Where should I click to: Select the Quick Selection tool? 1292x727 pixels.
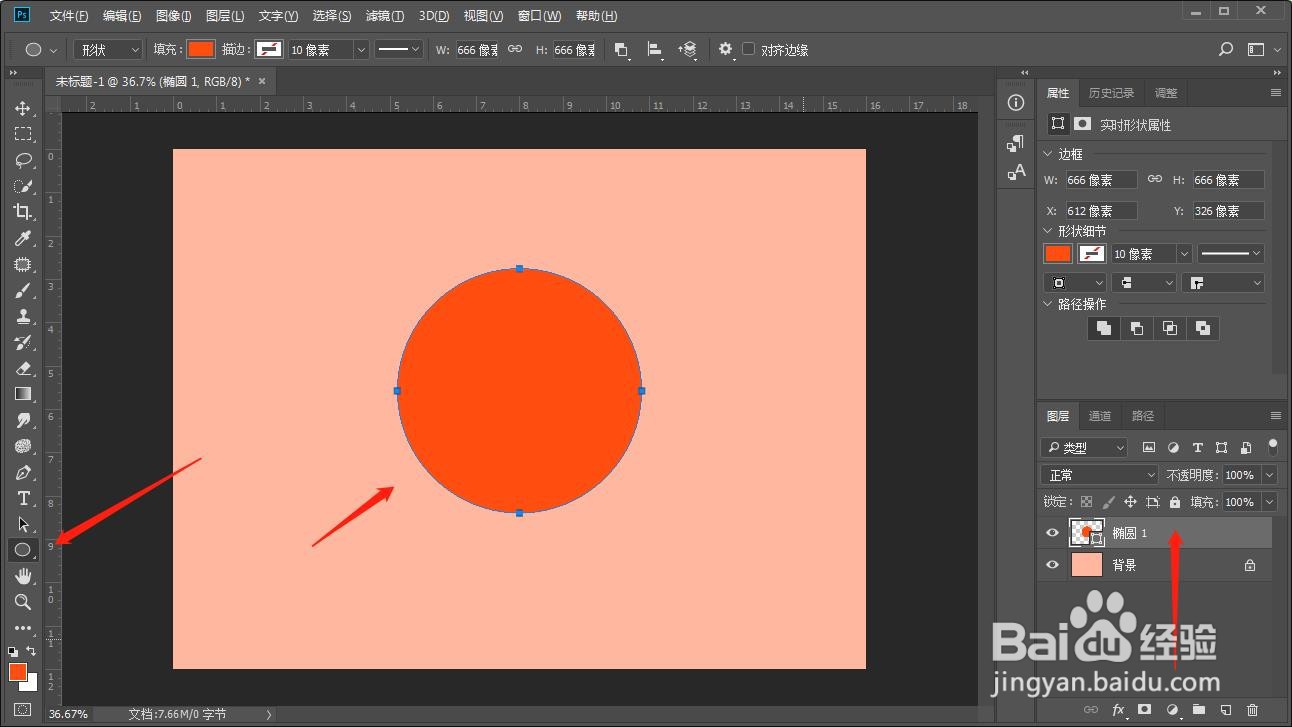pyautogui.click(x=22, y=186)
